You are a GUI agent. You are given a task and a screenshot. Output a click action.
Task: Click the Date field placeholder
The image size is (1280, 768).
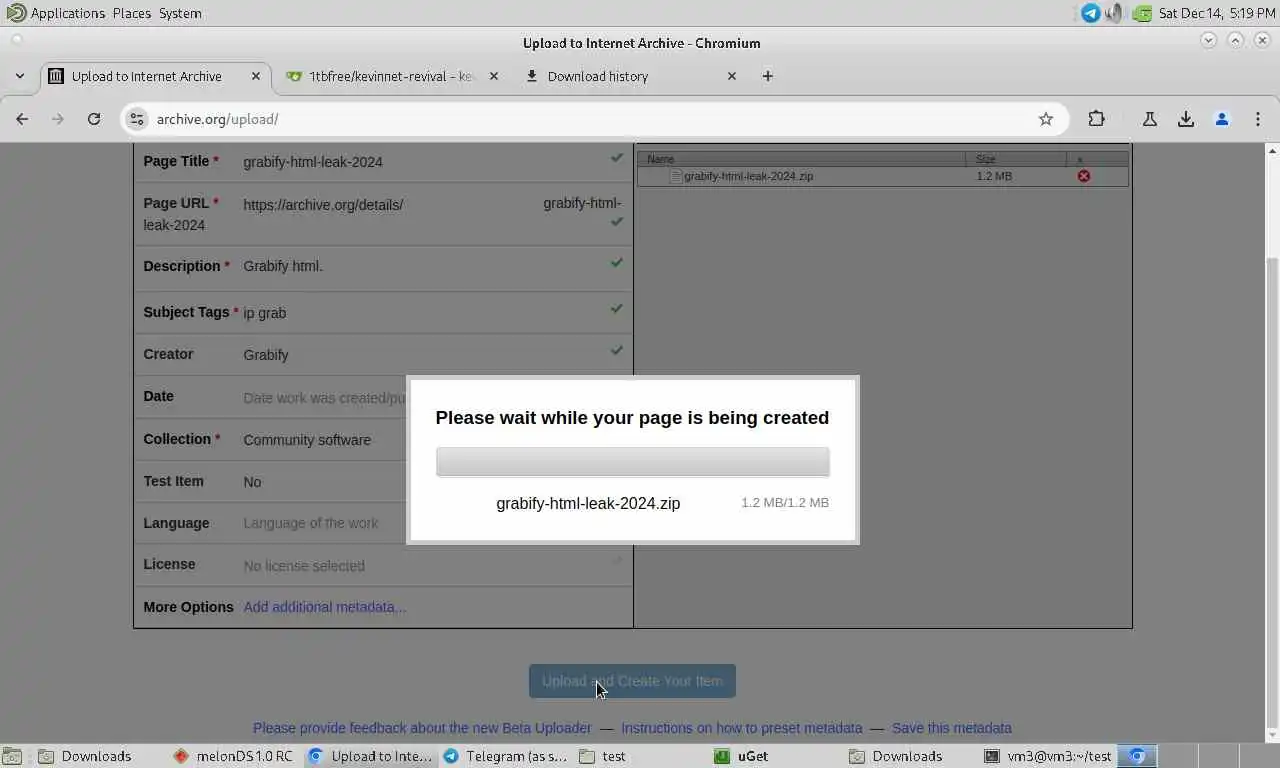click(x=325, y=398)
